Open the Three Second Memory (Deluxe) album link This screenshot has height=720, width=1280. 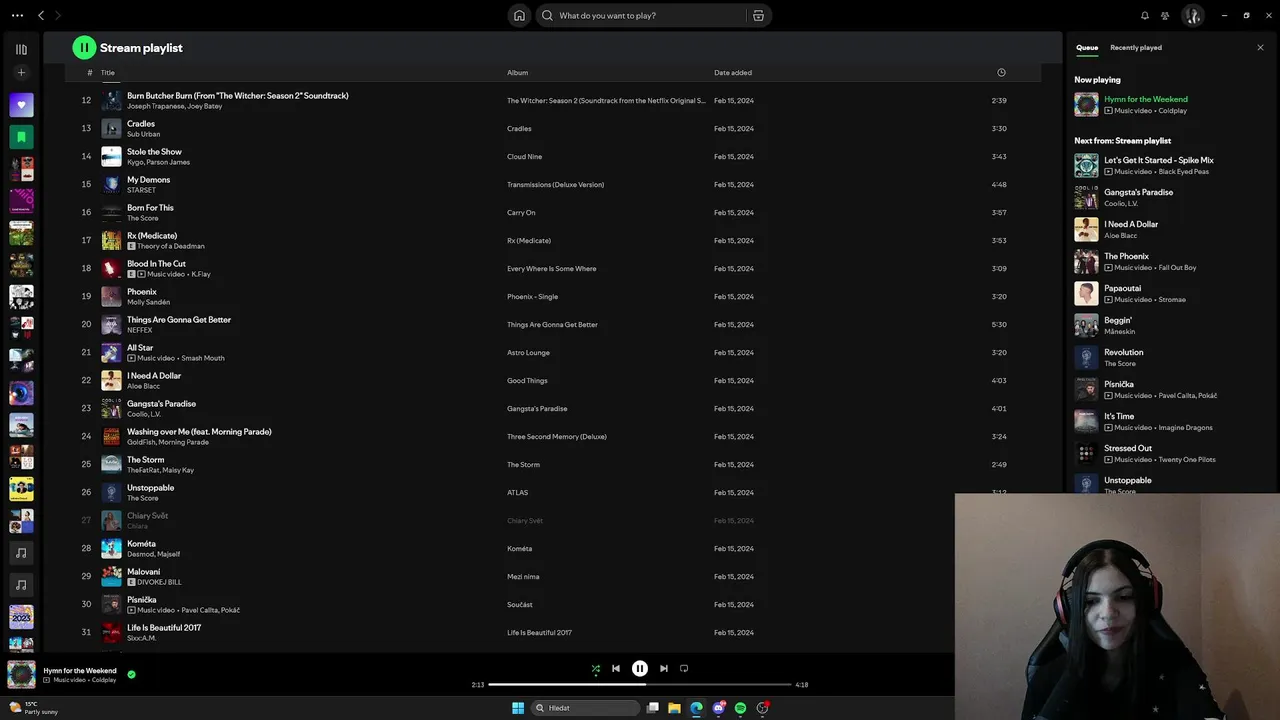557,437
